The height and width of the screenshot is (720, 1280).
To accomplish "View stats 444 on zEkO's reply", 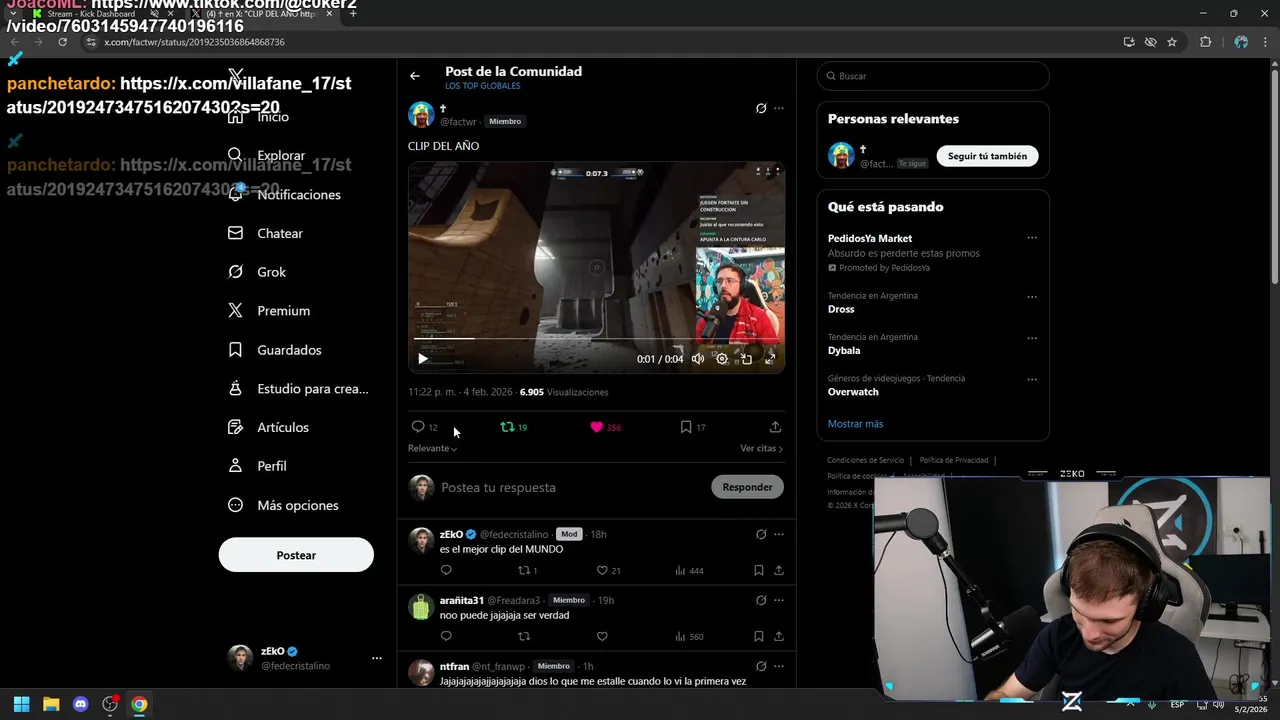I will pyautogui.click(x=689, y=570).
